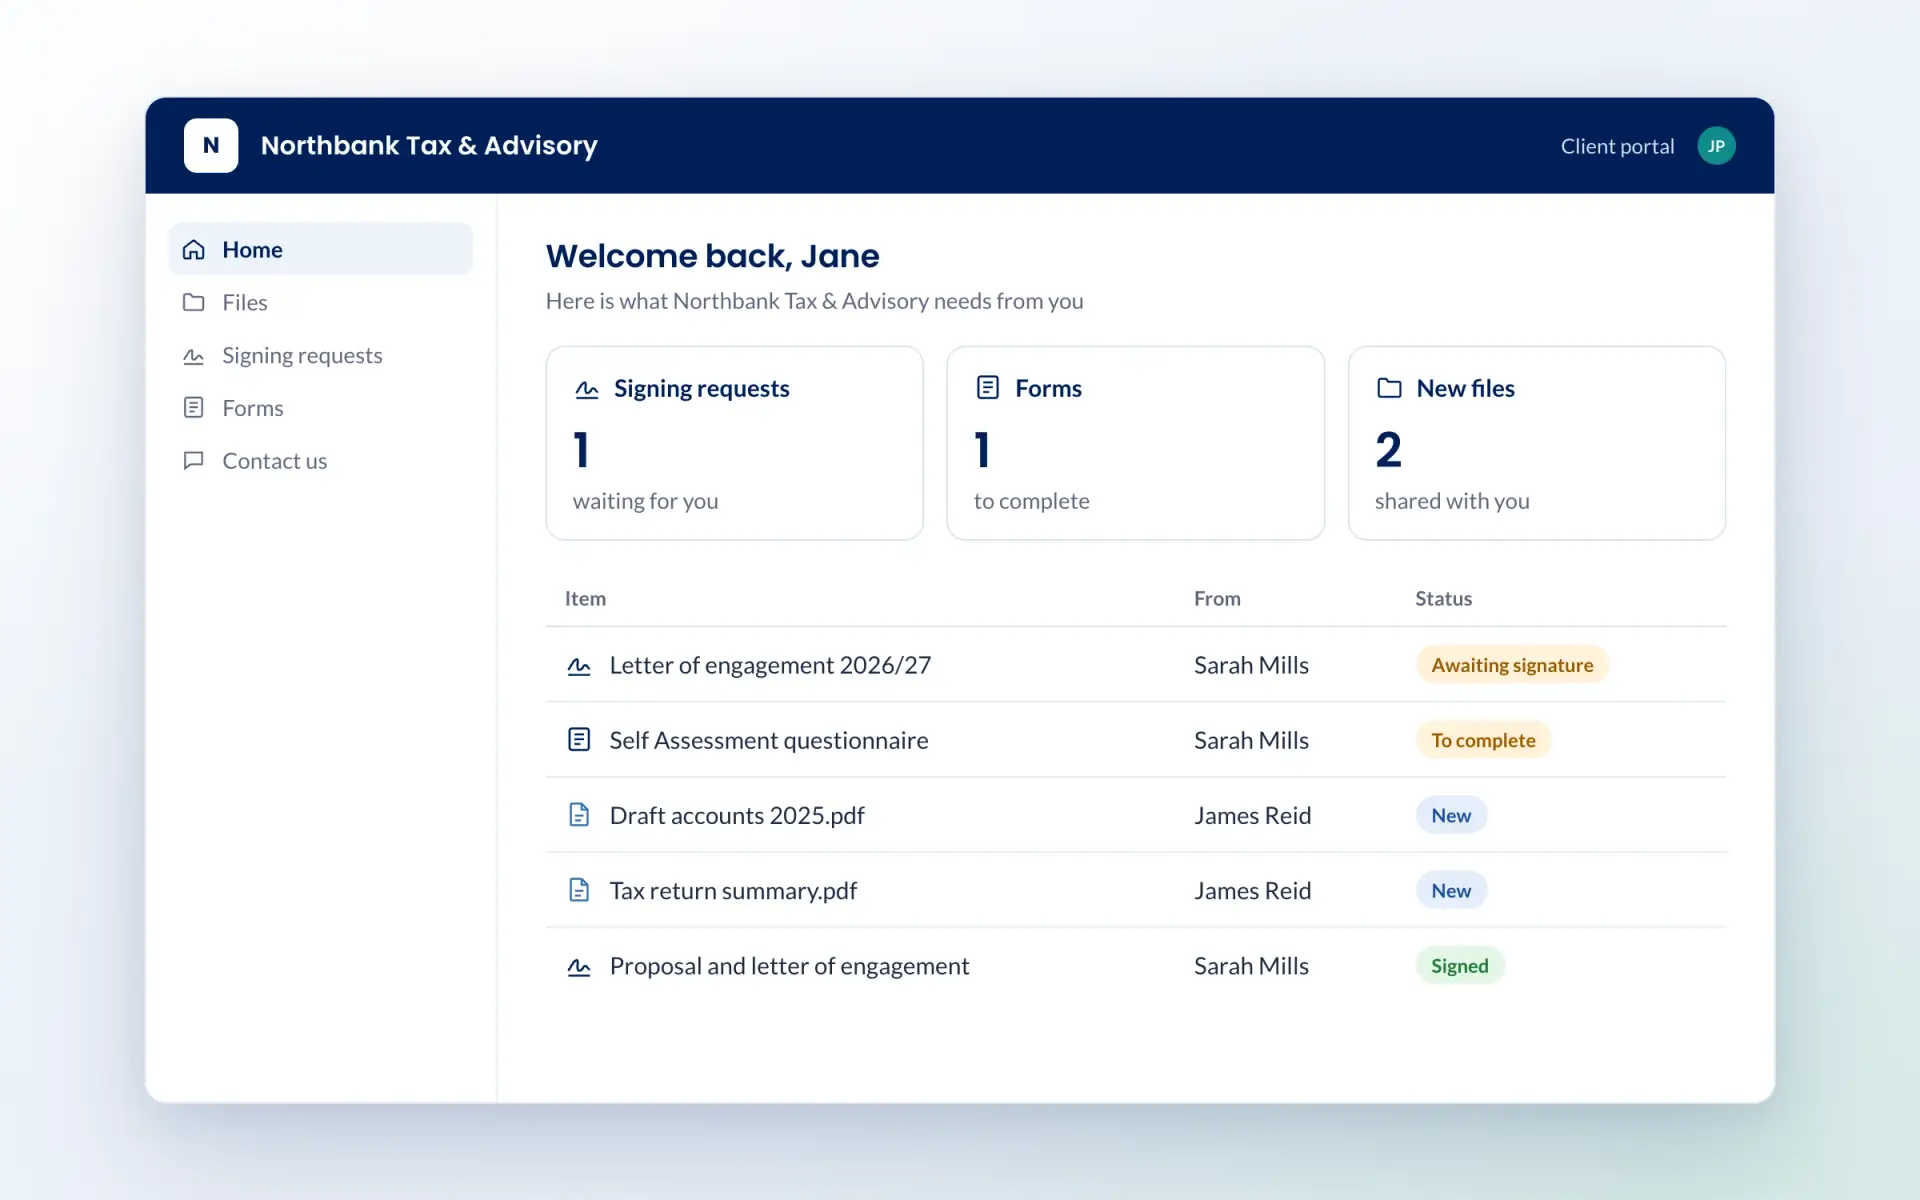Click the Forms document icon in sidebar

point(194,408)
